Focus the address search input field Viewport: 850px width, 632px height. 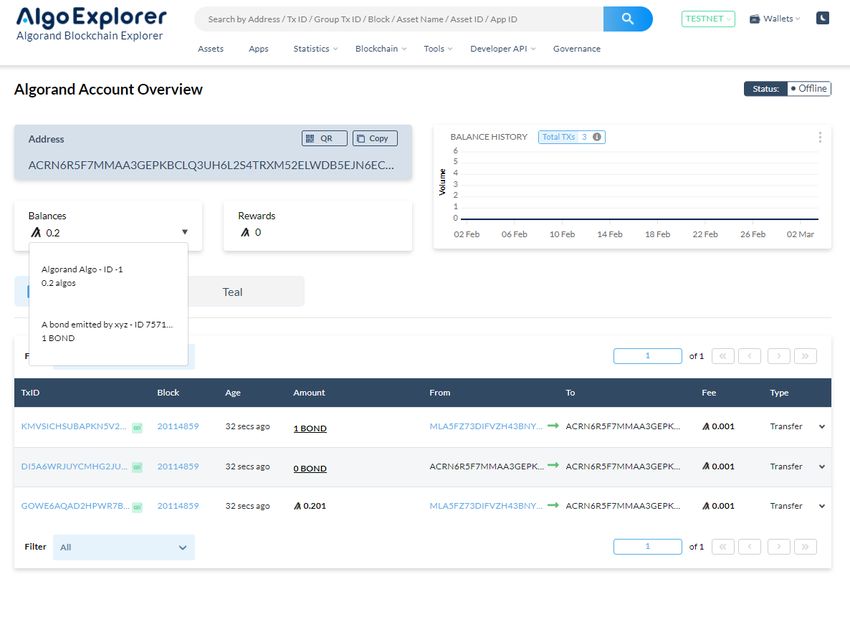(x=398, y=19)
